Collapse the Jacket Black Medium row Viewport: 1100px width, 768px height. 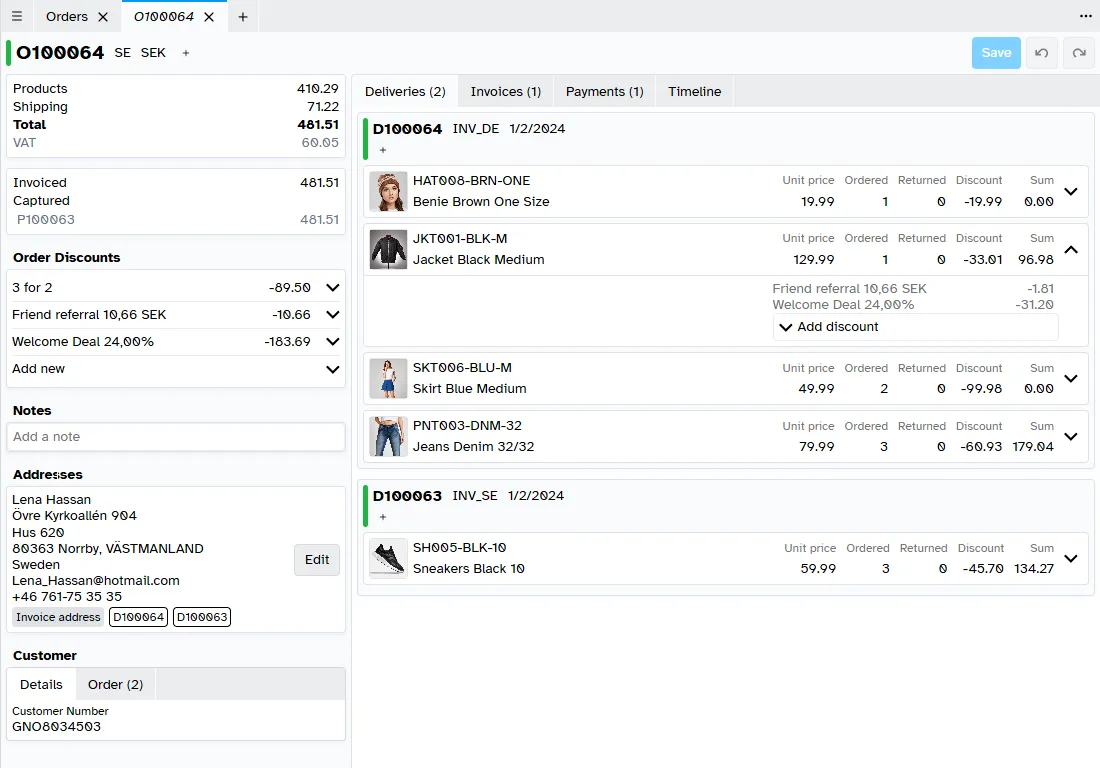click(x=1071, y=250)
